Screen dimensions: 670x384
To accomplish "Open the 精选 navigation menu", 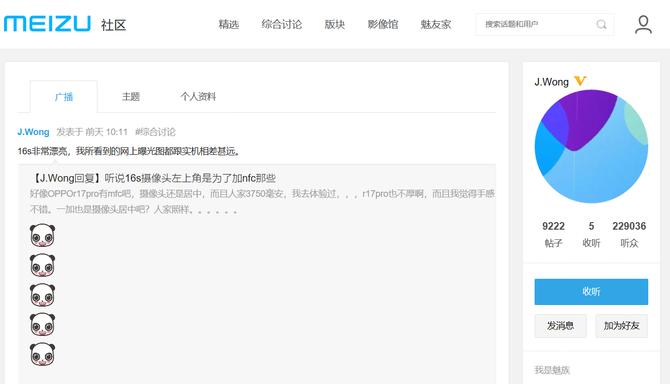I will pos(229,24).
